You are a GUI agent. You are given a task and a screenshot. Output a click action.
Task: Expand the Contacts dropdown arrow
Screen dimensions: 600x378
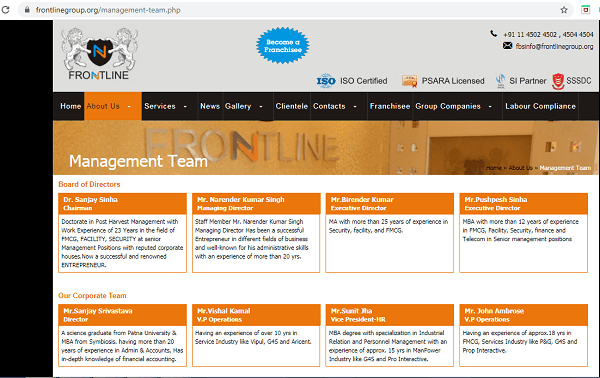coord(355,106)
